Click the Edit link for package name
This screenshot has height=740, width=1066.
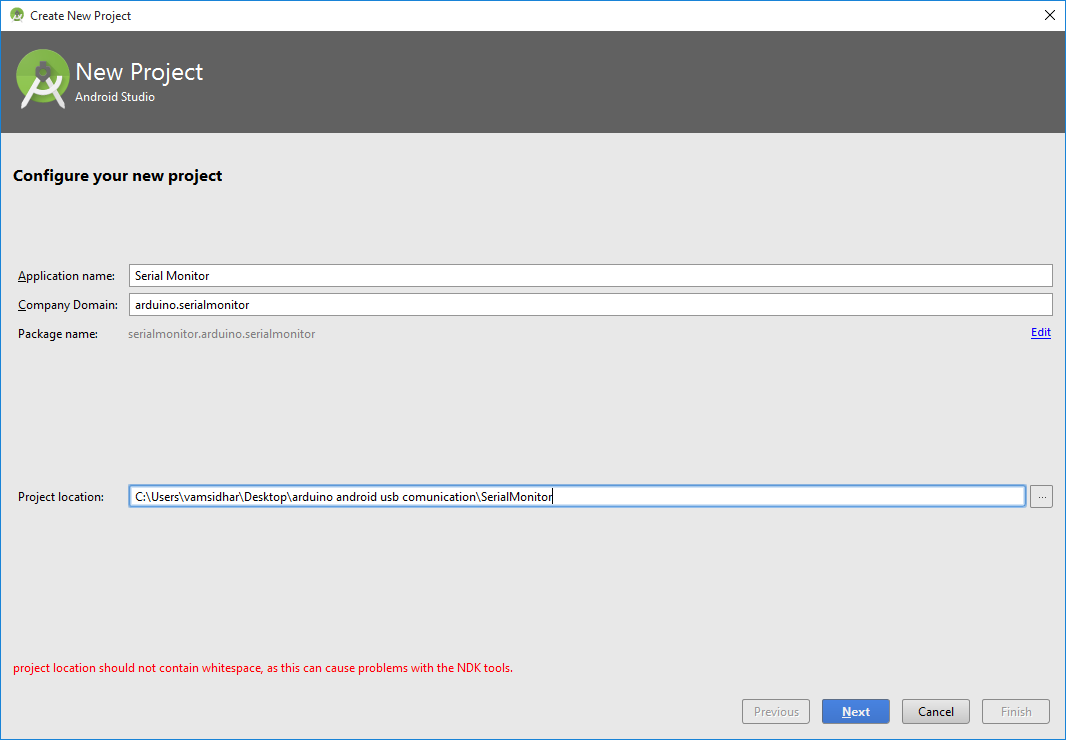coord(1040,333)
